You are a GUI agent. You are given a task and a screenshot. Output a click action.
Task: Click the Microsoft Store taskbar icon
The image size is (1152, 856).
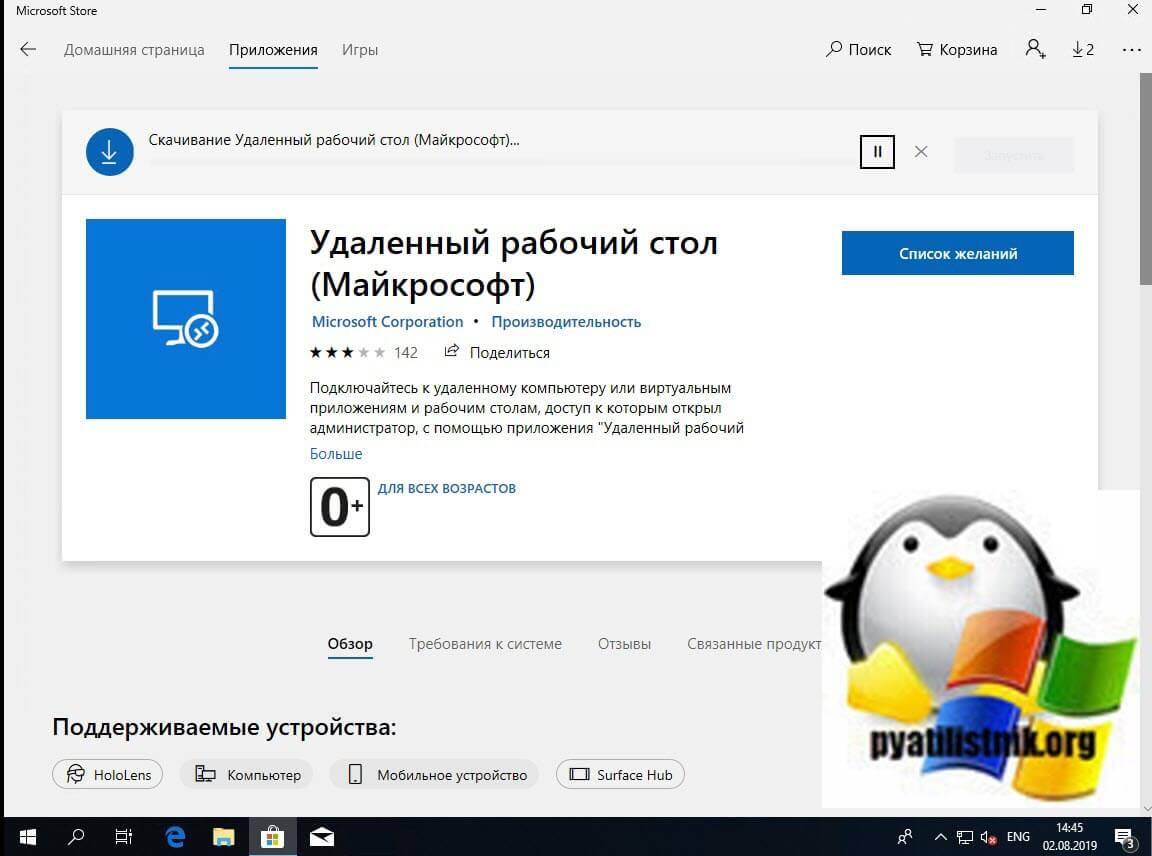[272, 837]
